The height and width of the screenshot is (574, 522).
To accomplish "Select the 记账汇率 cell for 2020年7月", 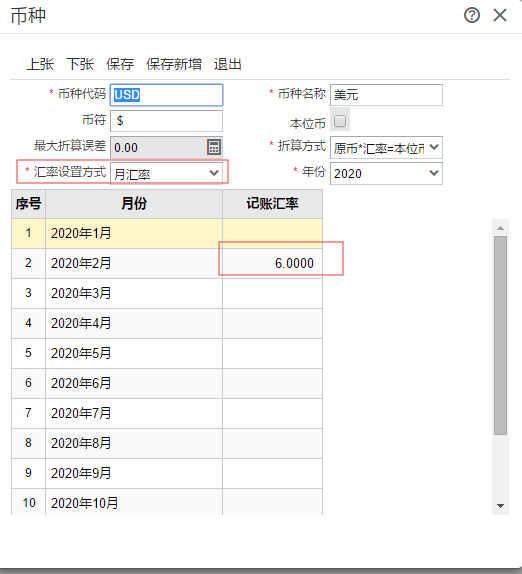I will click(x=272, y=414).
